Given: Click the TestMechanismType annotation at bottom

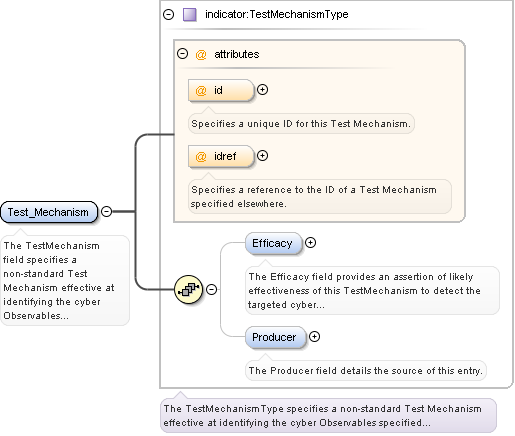Looking at the screenshot, I should pyautogui.click(x=329, y=416).
